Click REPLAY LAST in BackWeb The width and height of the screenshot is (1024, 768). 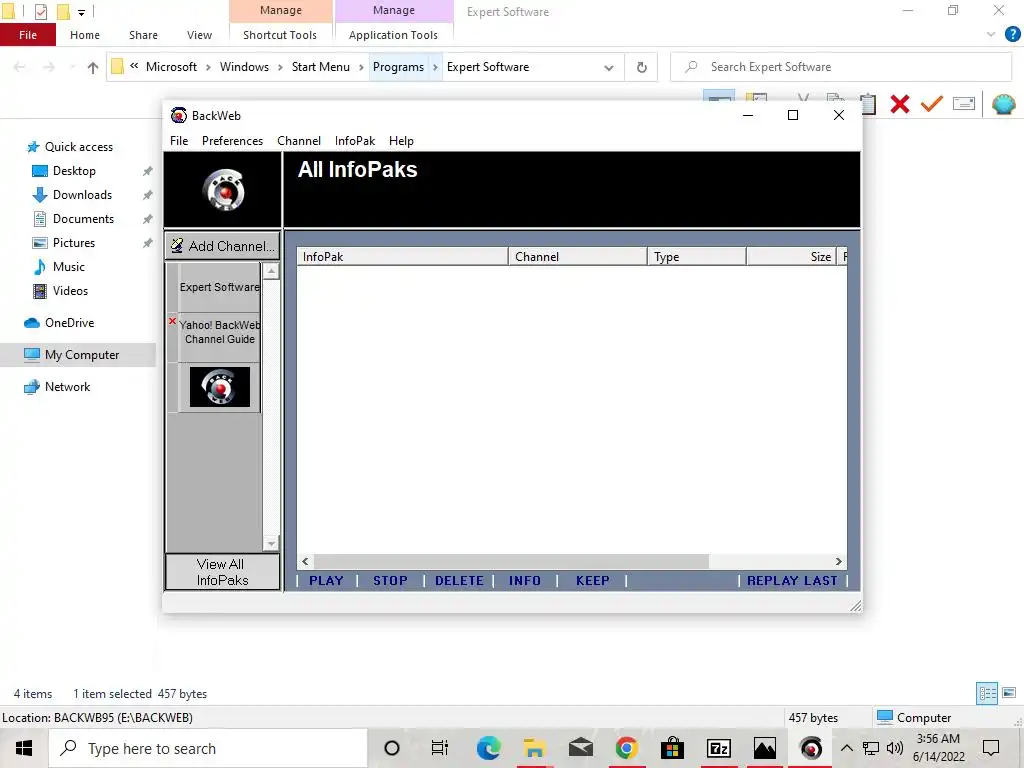[x=792, y=581]
